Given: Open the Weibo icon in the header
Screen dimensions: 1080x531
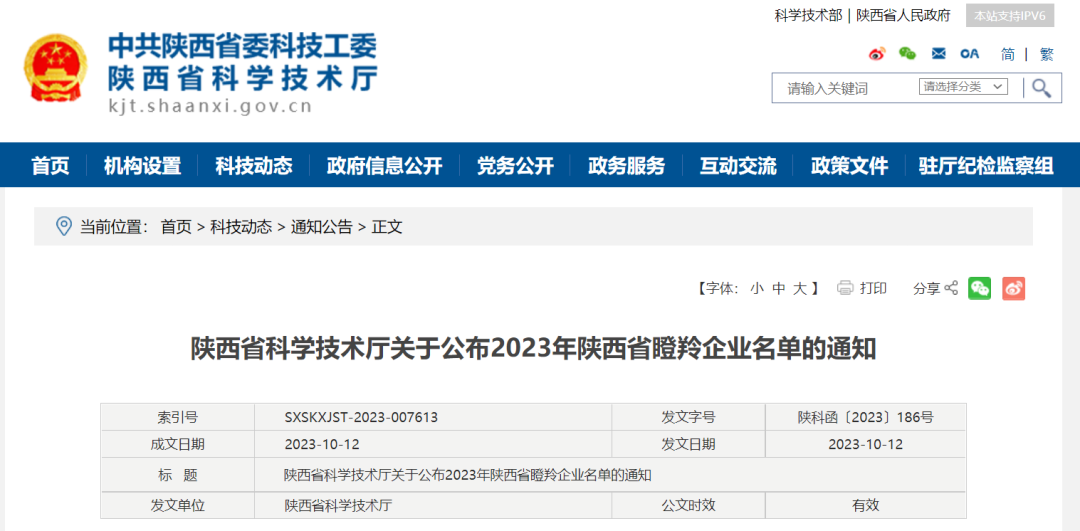Looking at the screenshot, I should tap(877, 54).
